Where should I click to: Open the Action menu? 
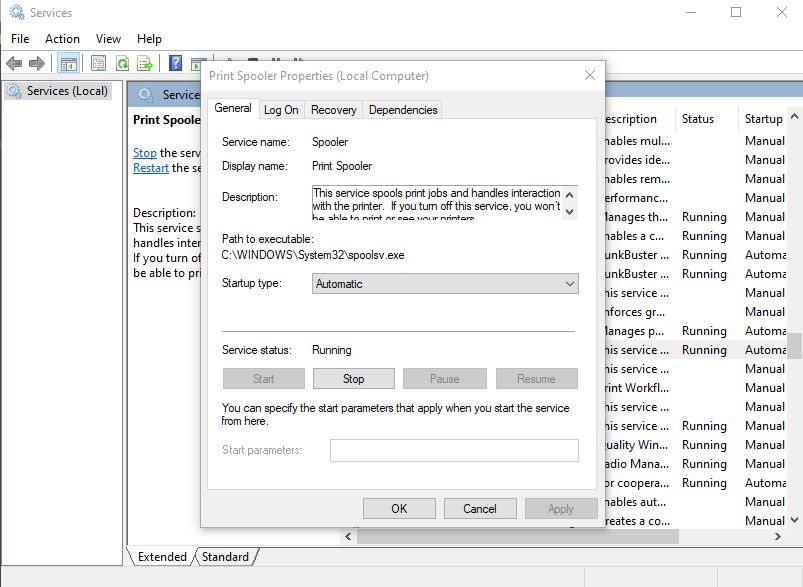(62, 39)
